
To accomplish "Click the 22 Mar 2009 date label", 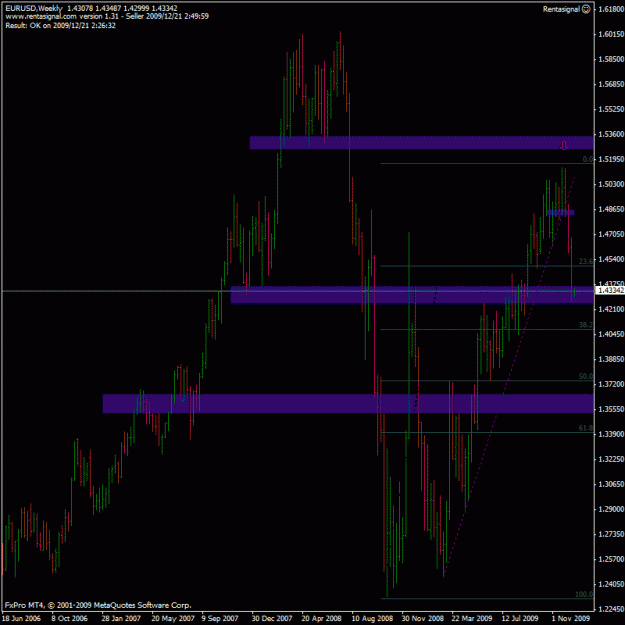I will [x=472, y=619].
